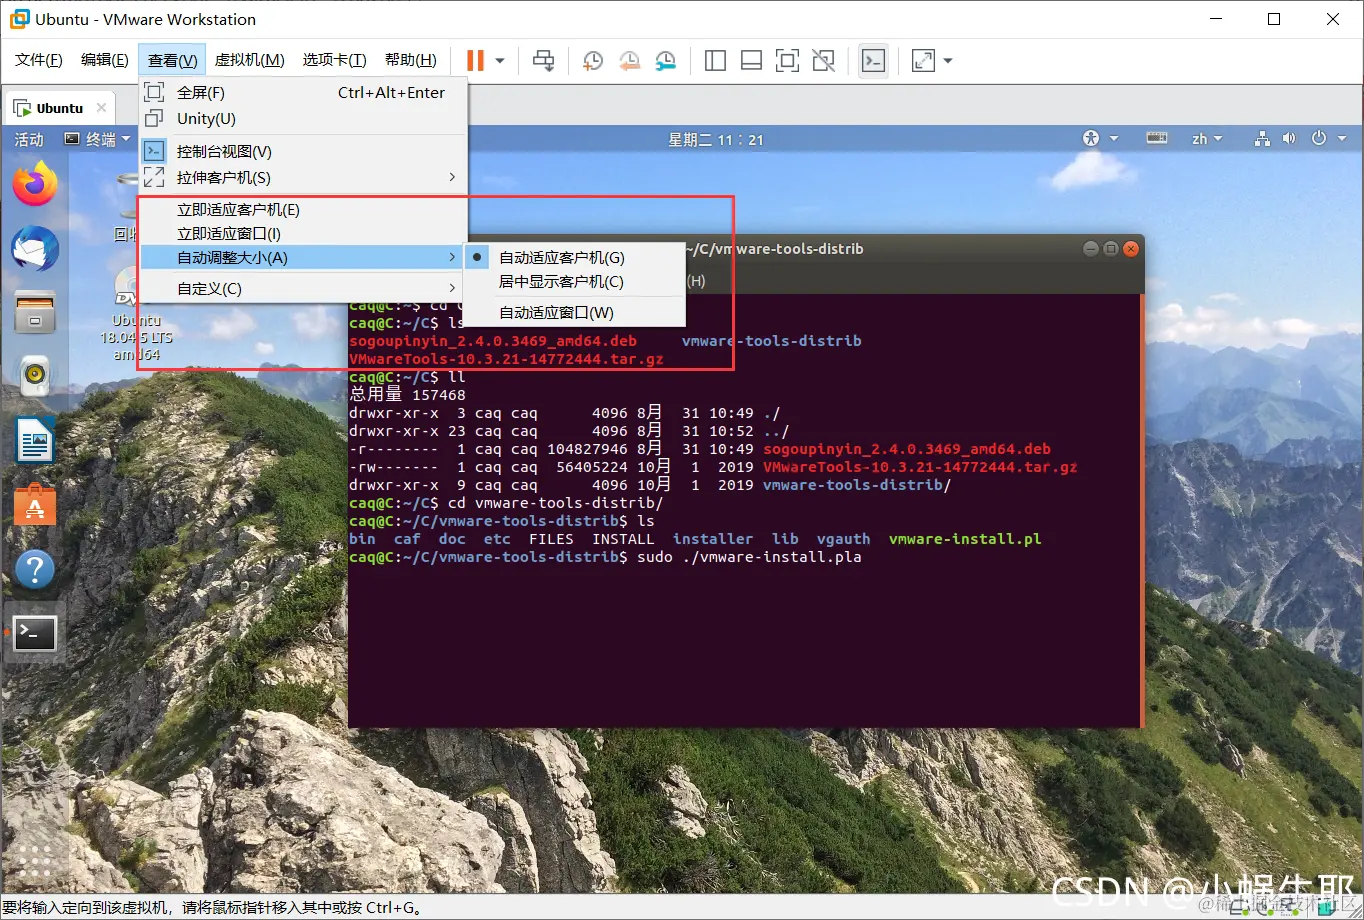Image resolution: width=1364 pixels, height=920 pixels.
Task: Select 立即适应客户机(E) menu entry
Action: pos(304,209)
